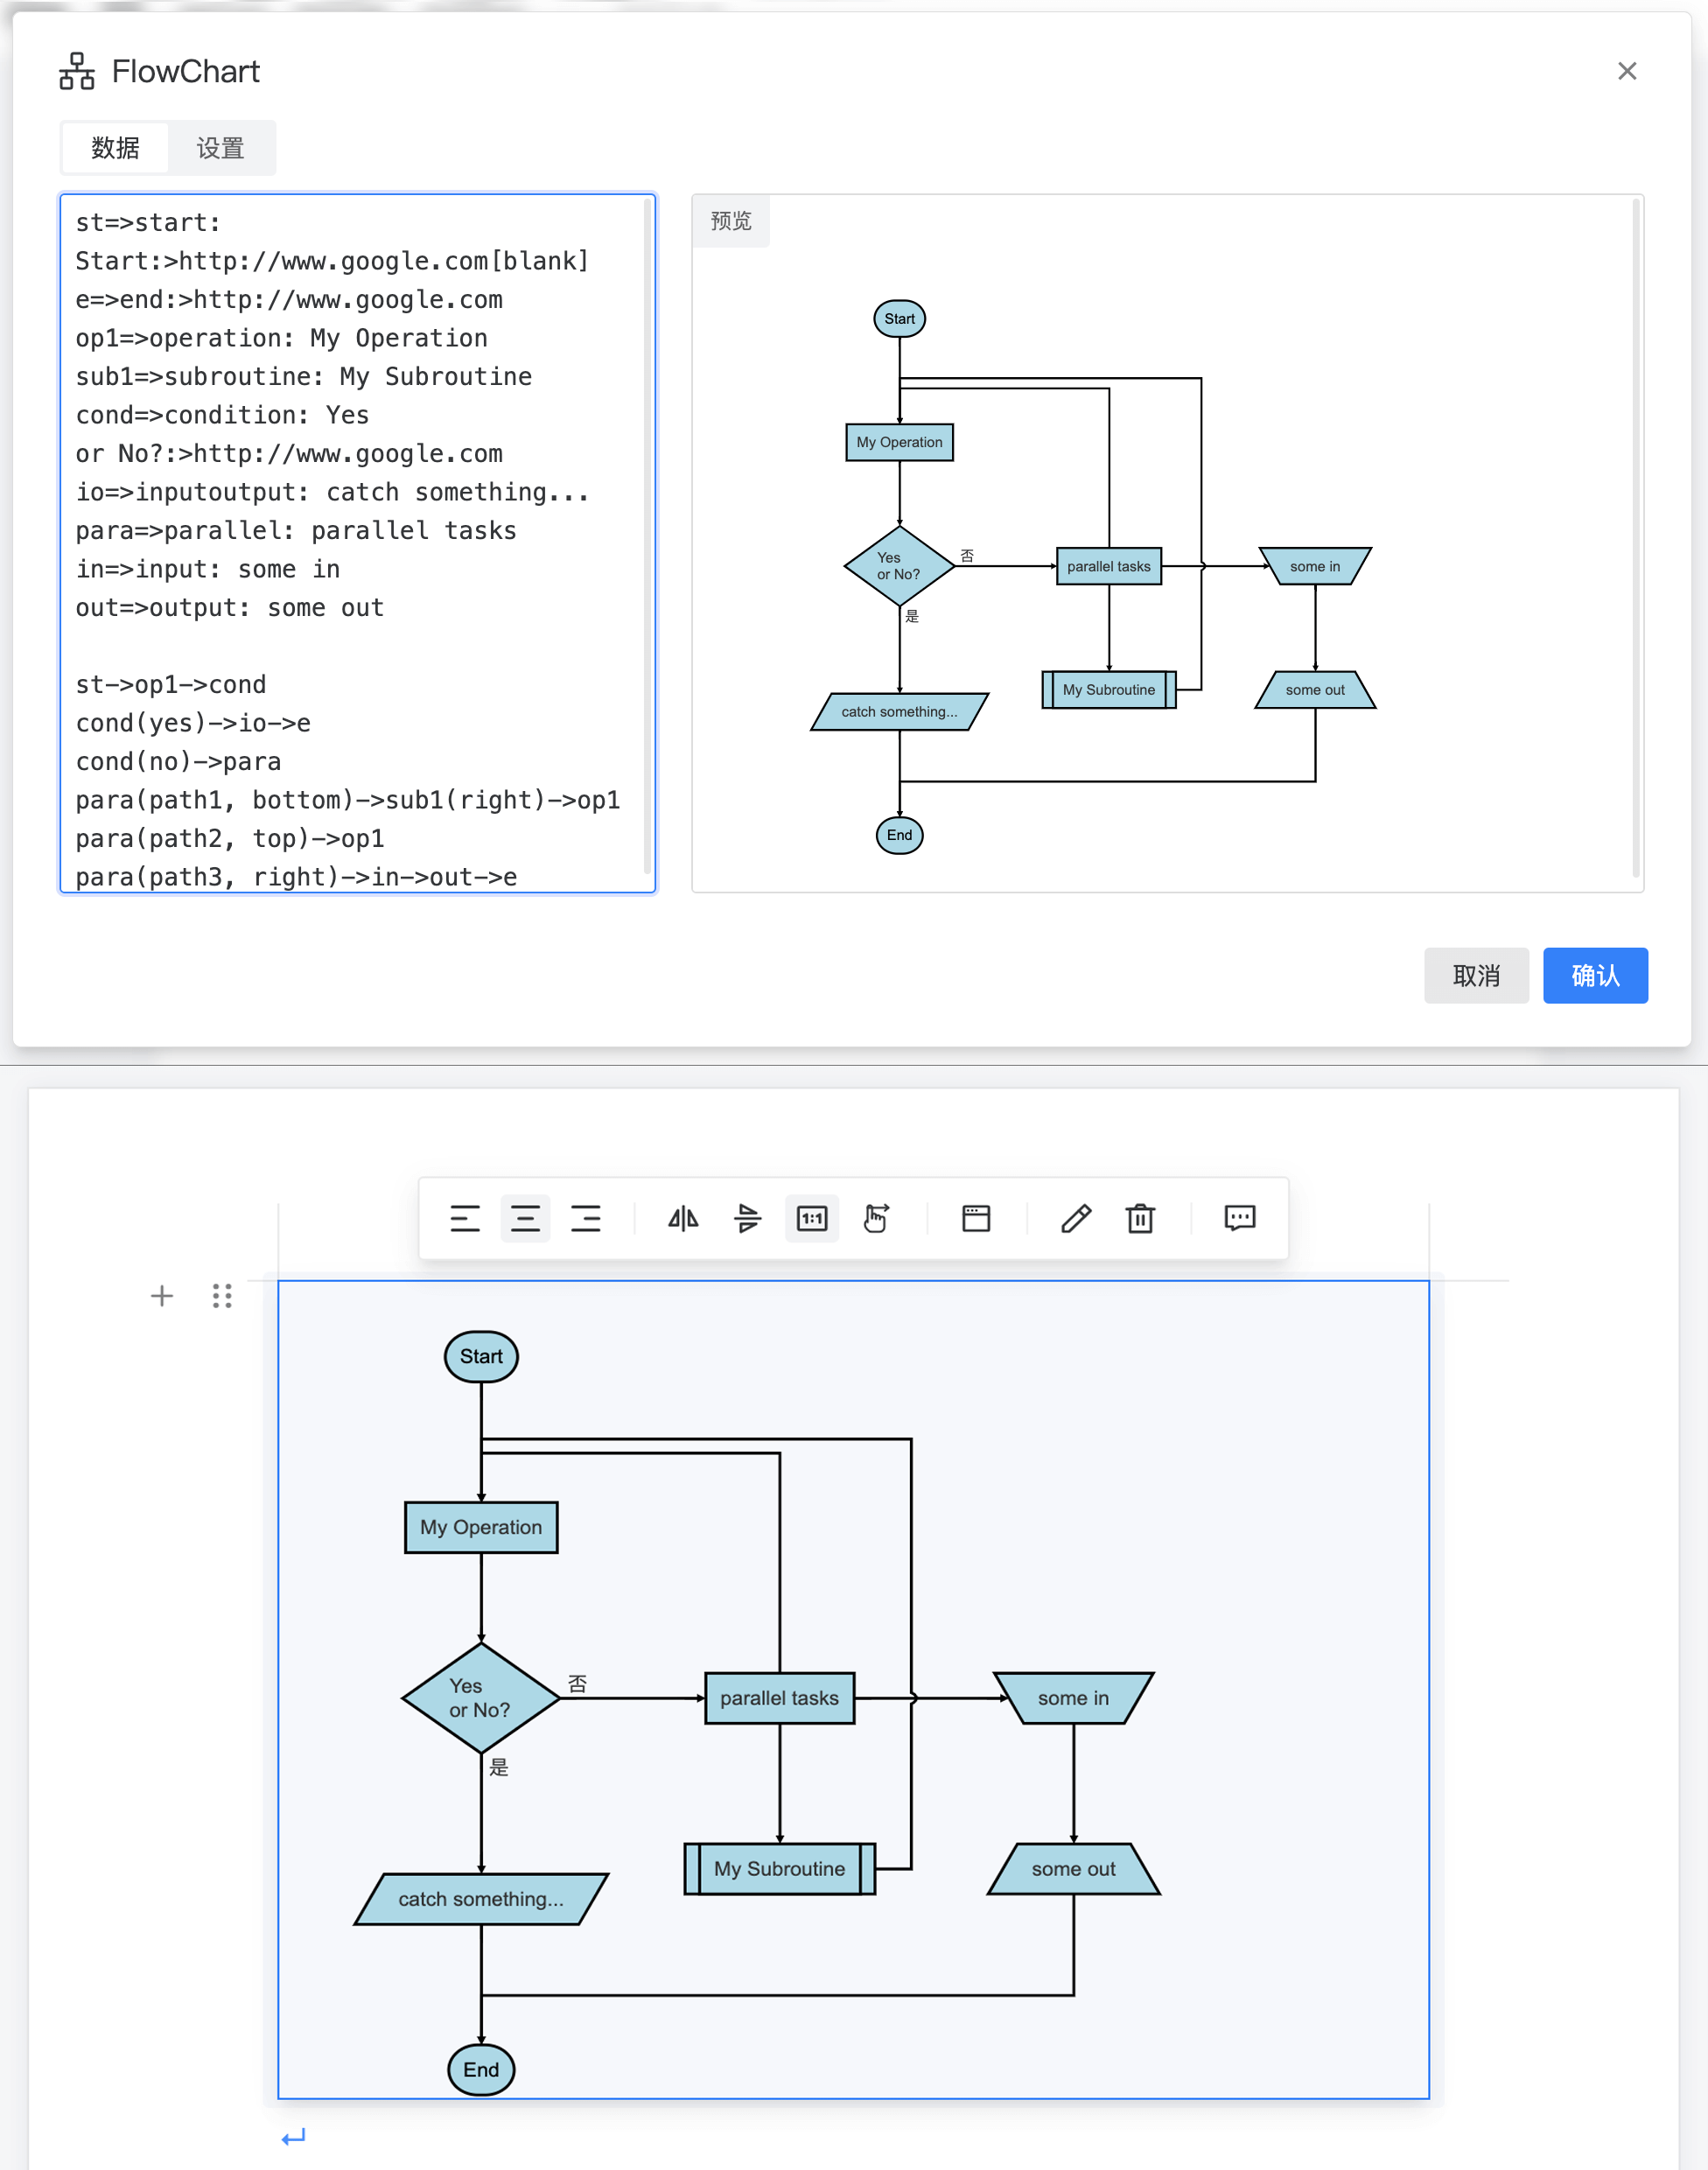Center-align the block in the toolbar
Viewport: 1708px width, 2170px height.
[x=525, y=1218]
